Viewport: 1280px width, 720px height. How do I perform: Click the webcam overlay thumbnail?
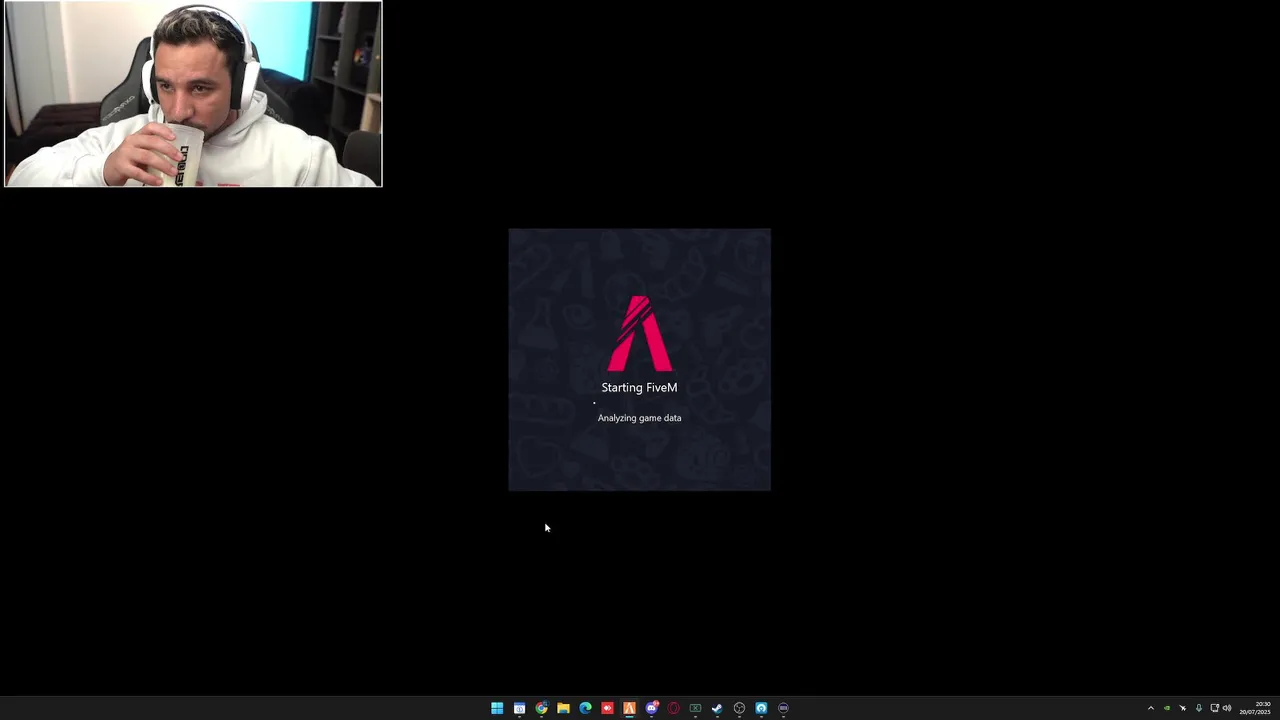click(193, 94)
